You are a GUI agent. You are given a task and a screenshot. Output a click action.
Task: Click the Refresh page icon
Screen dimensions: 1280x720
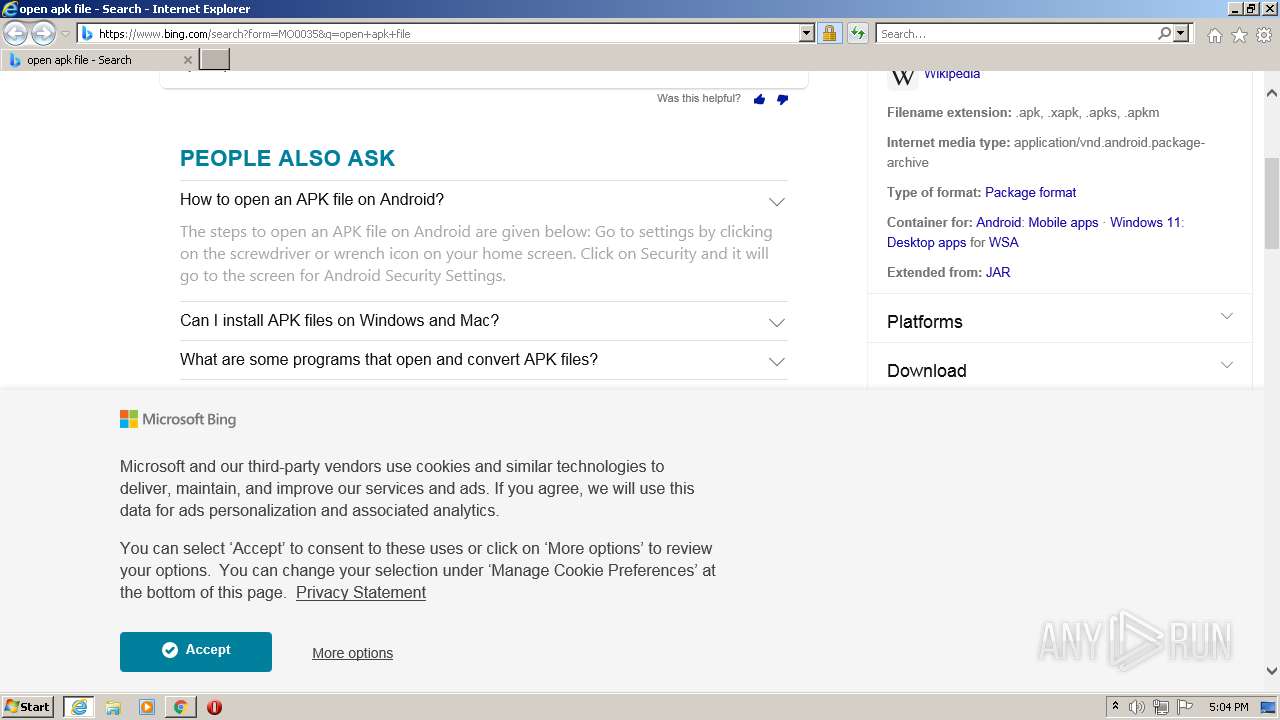point(857,34)
